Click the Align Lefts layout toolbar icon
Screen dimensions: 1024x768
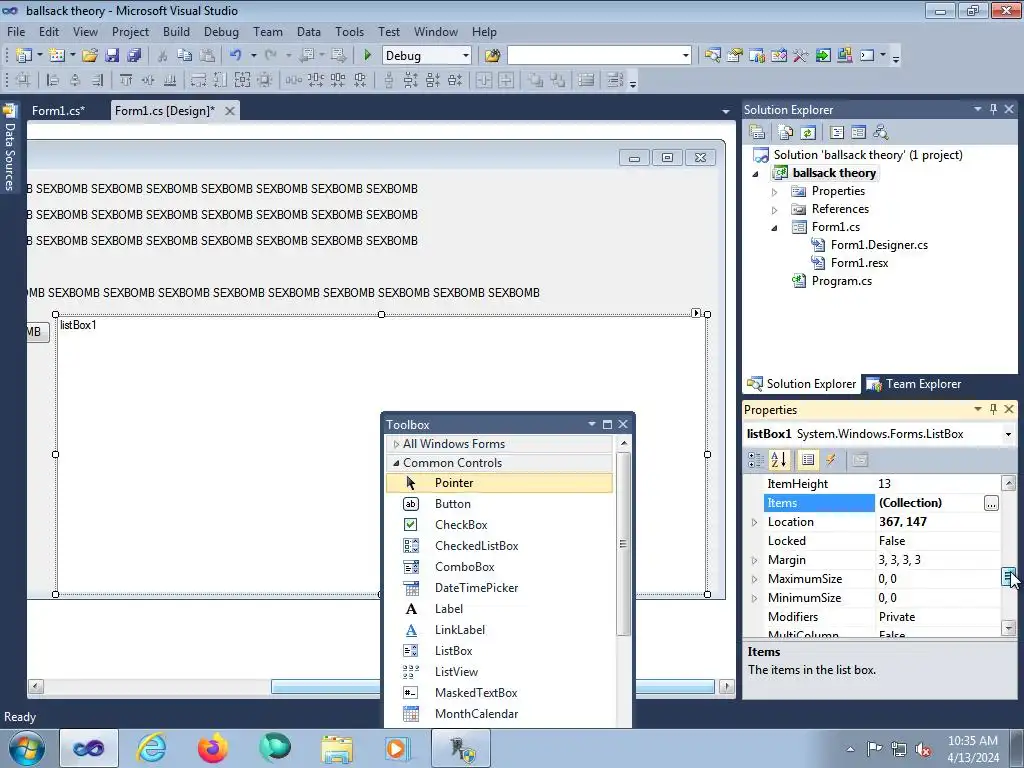[53, 80]
